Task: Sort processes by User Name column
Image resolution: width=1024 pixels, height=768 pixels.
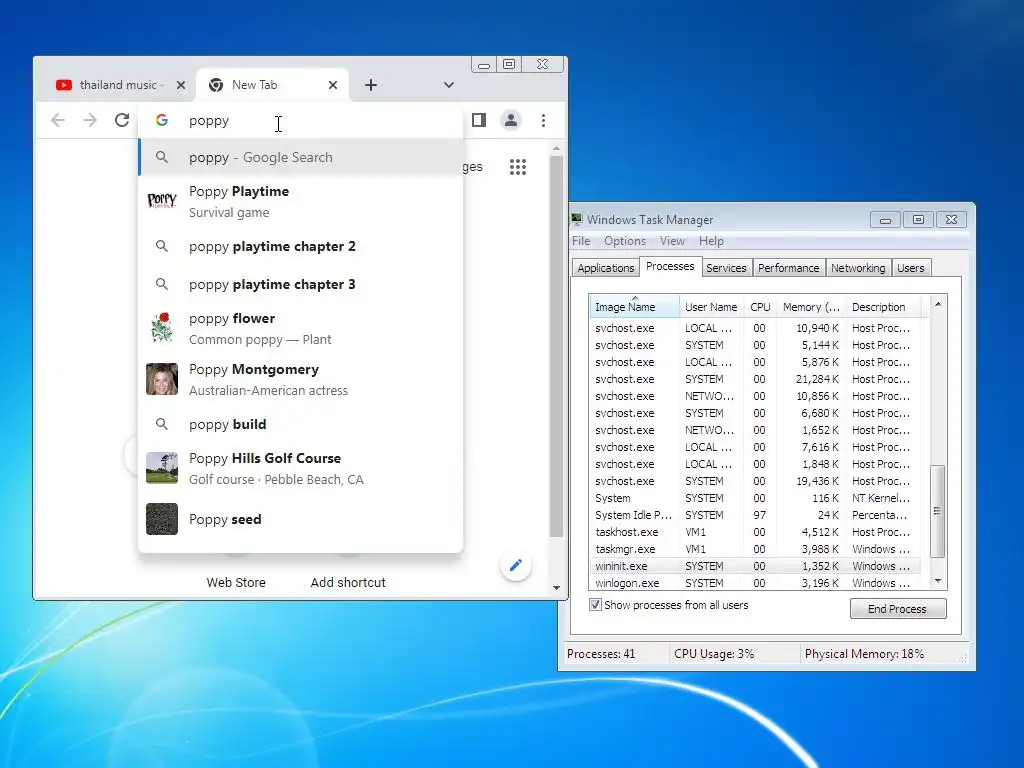Action: pos(711,307)
